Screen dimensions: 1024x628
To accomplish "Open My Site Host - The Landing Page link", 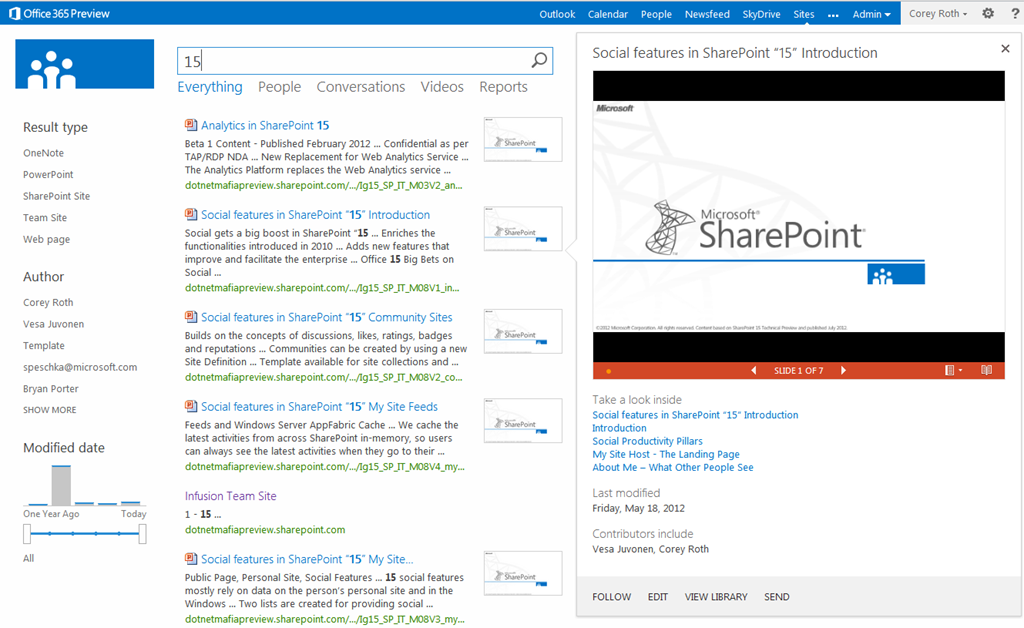I will coord(665,454).
